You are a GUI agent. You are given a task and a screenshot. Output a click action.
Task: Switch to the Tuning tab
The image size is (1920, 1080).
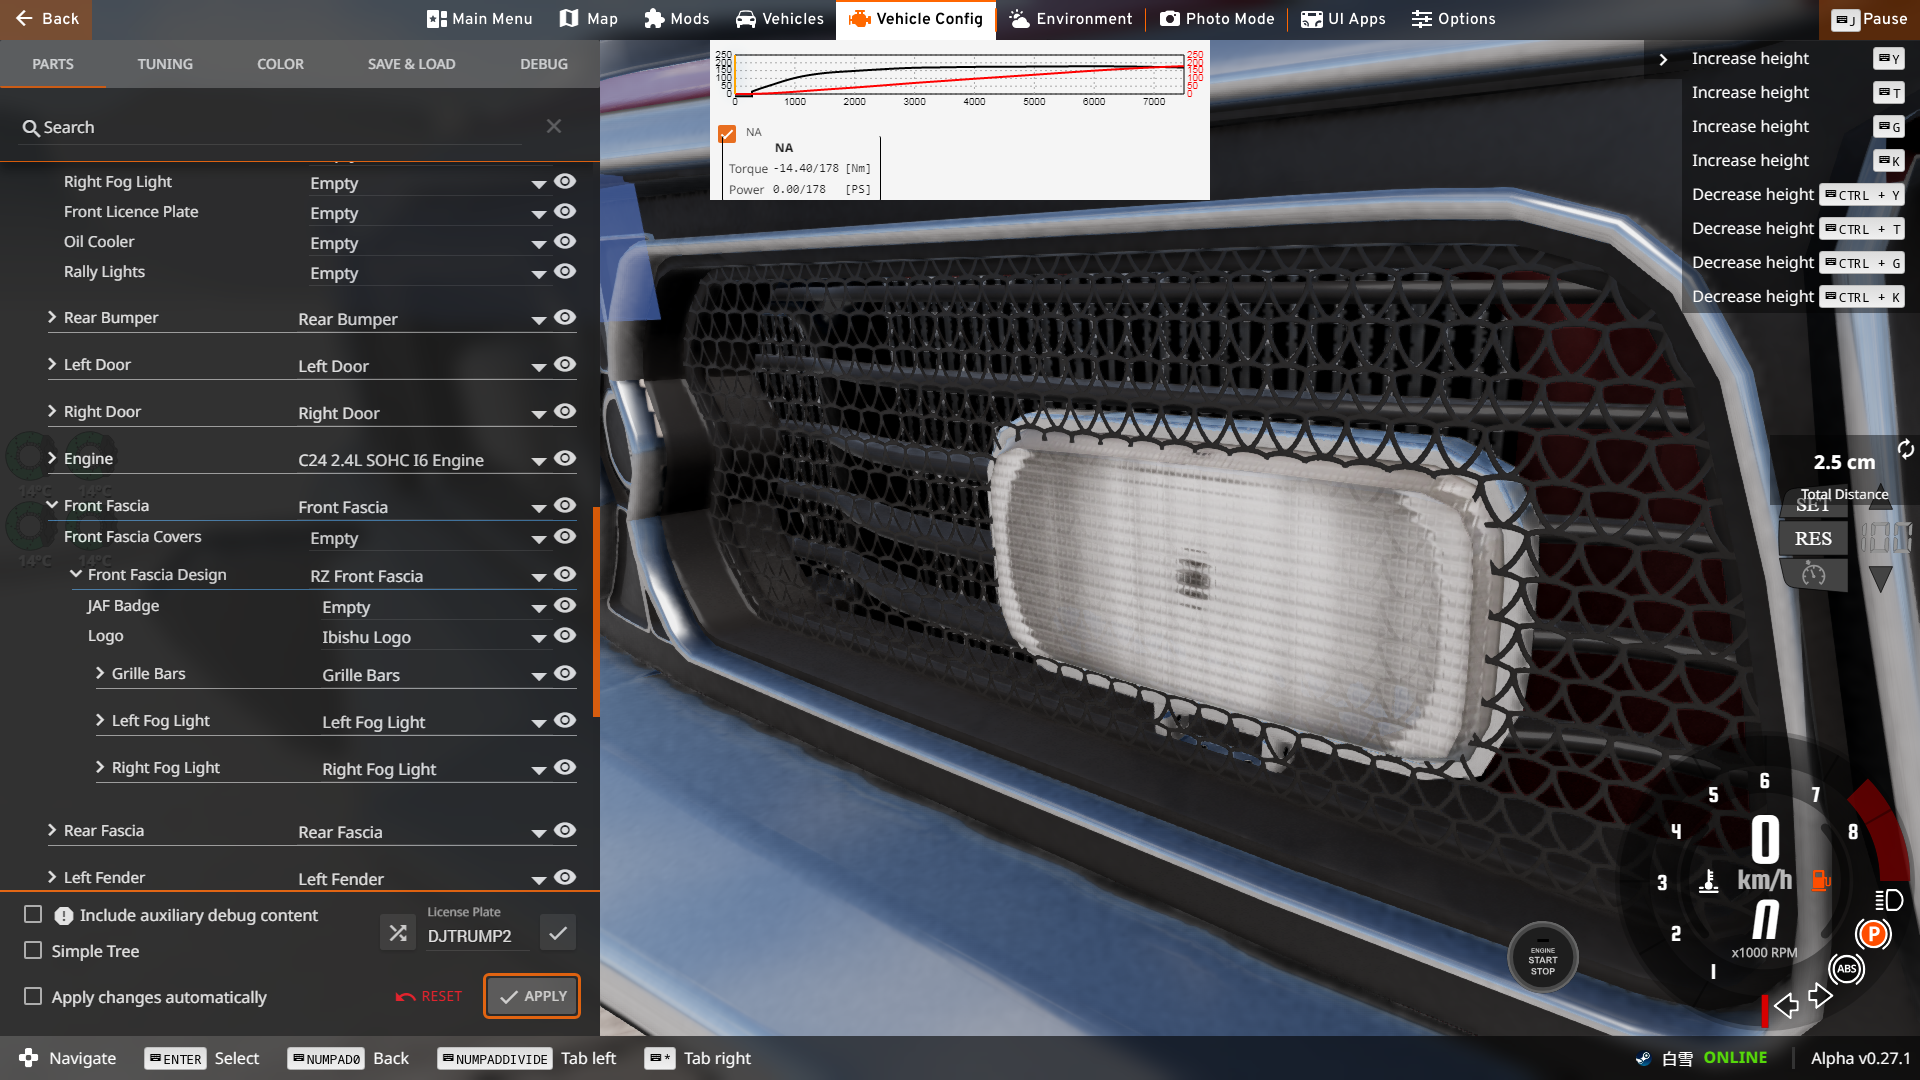point(165,64)
